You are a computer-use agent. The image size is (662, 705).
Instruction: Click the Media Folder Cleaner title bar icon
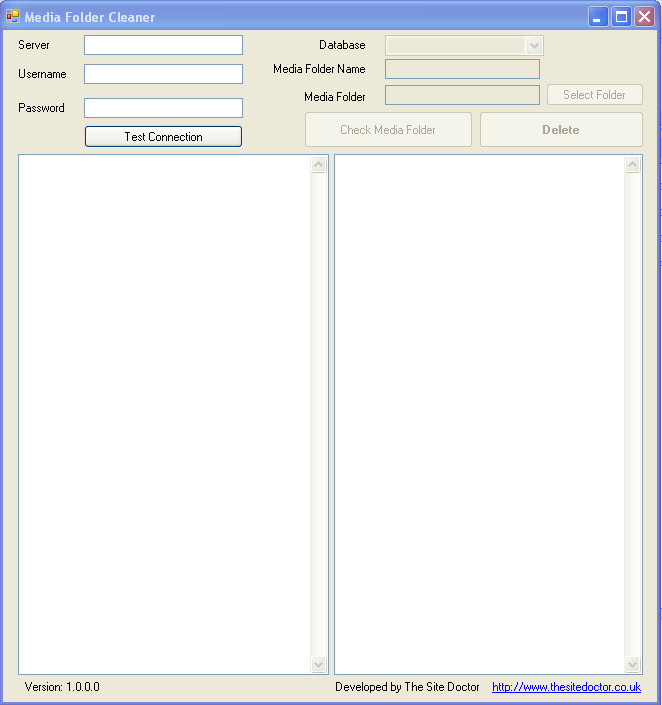click(x=13, y=17)
